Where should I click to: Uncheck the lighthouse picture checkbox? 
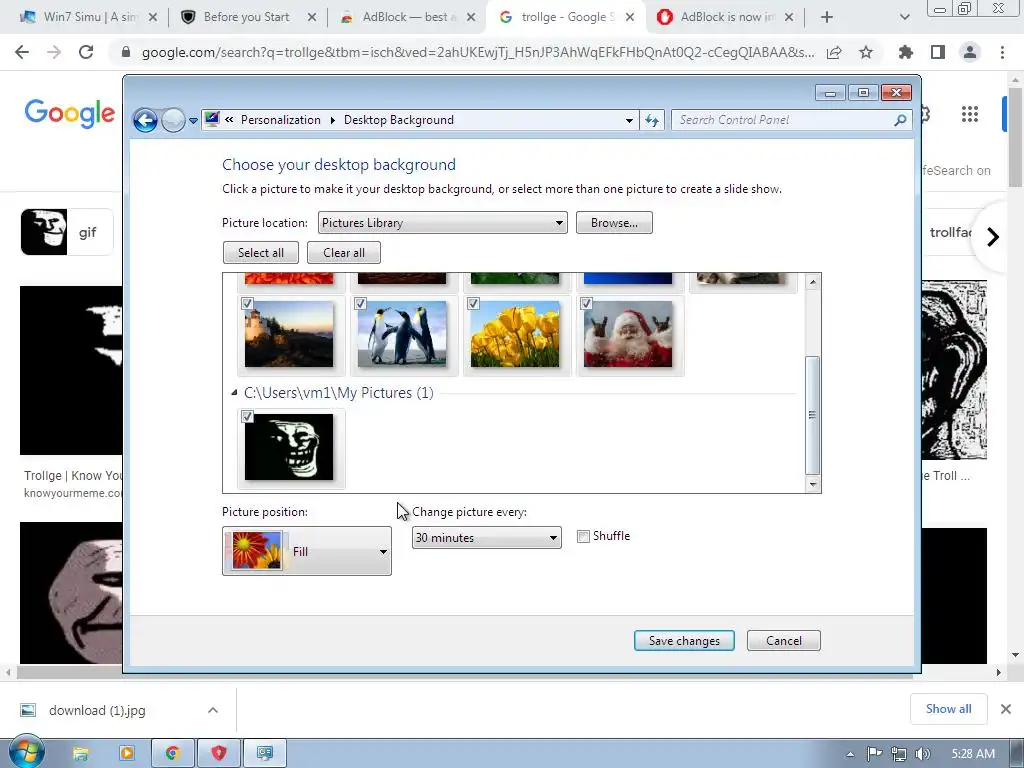click(248, 304)
